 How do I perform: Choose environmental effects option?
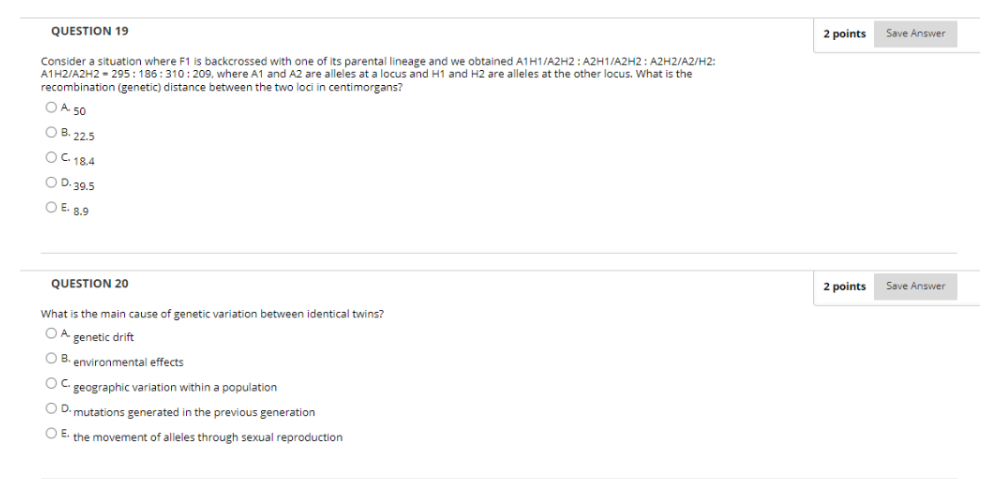point(51,358)
